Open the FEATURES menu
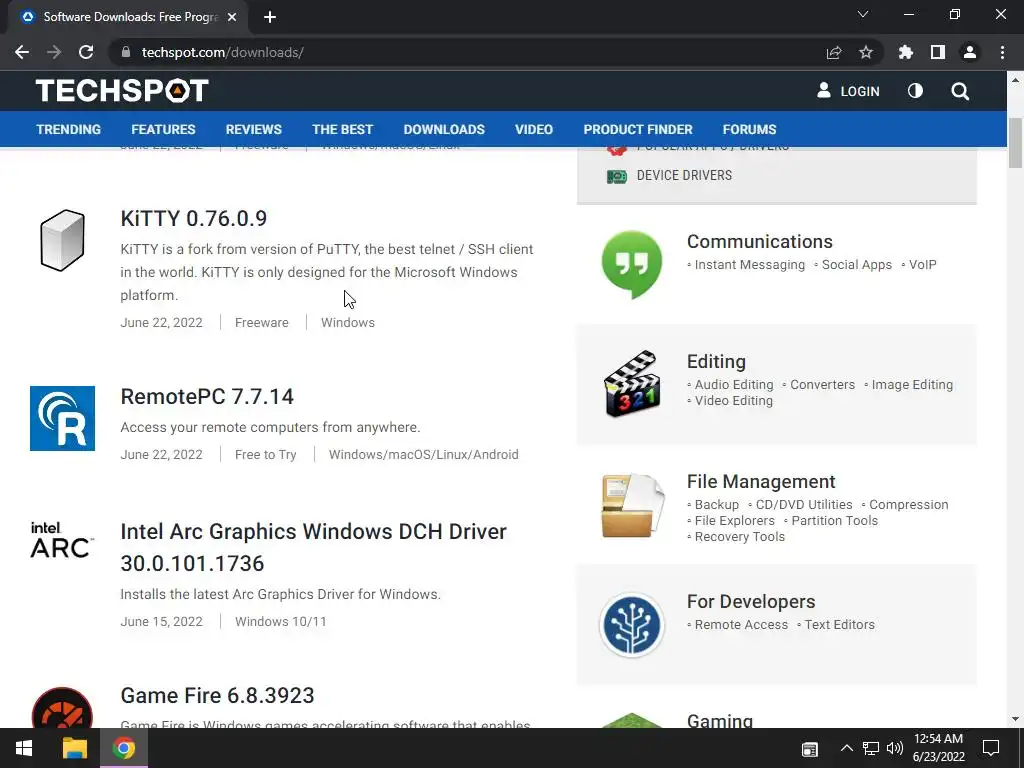The height and width of the screenshot is (768, 1024). point(163,129)
